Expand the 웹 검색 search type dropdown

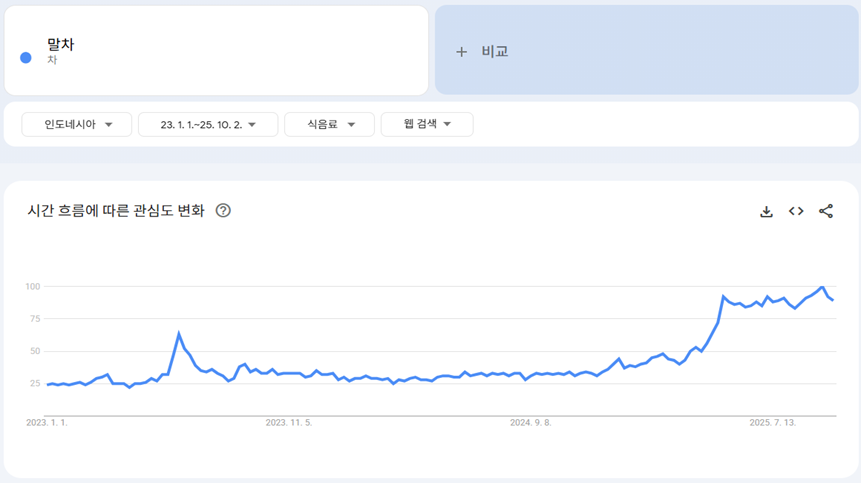pos(426,124)
